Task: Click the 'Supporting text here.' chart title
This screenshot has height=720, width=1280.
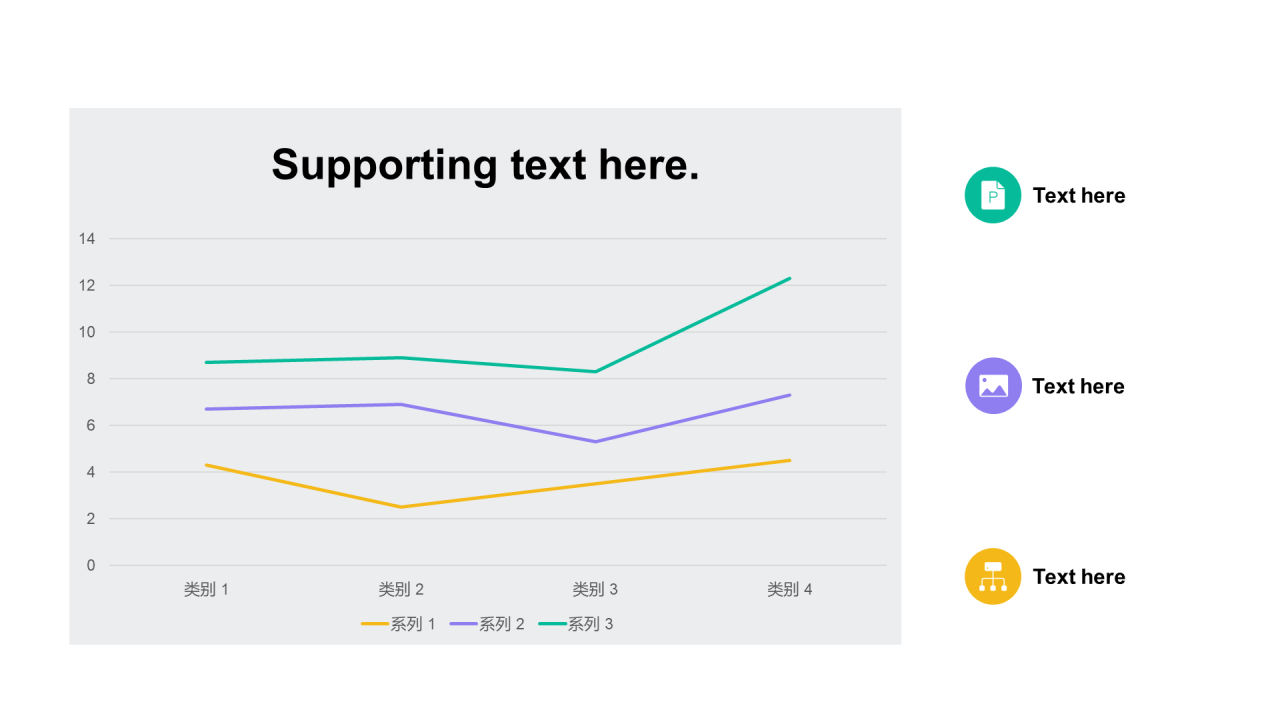Action: pos(485,165)
